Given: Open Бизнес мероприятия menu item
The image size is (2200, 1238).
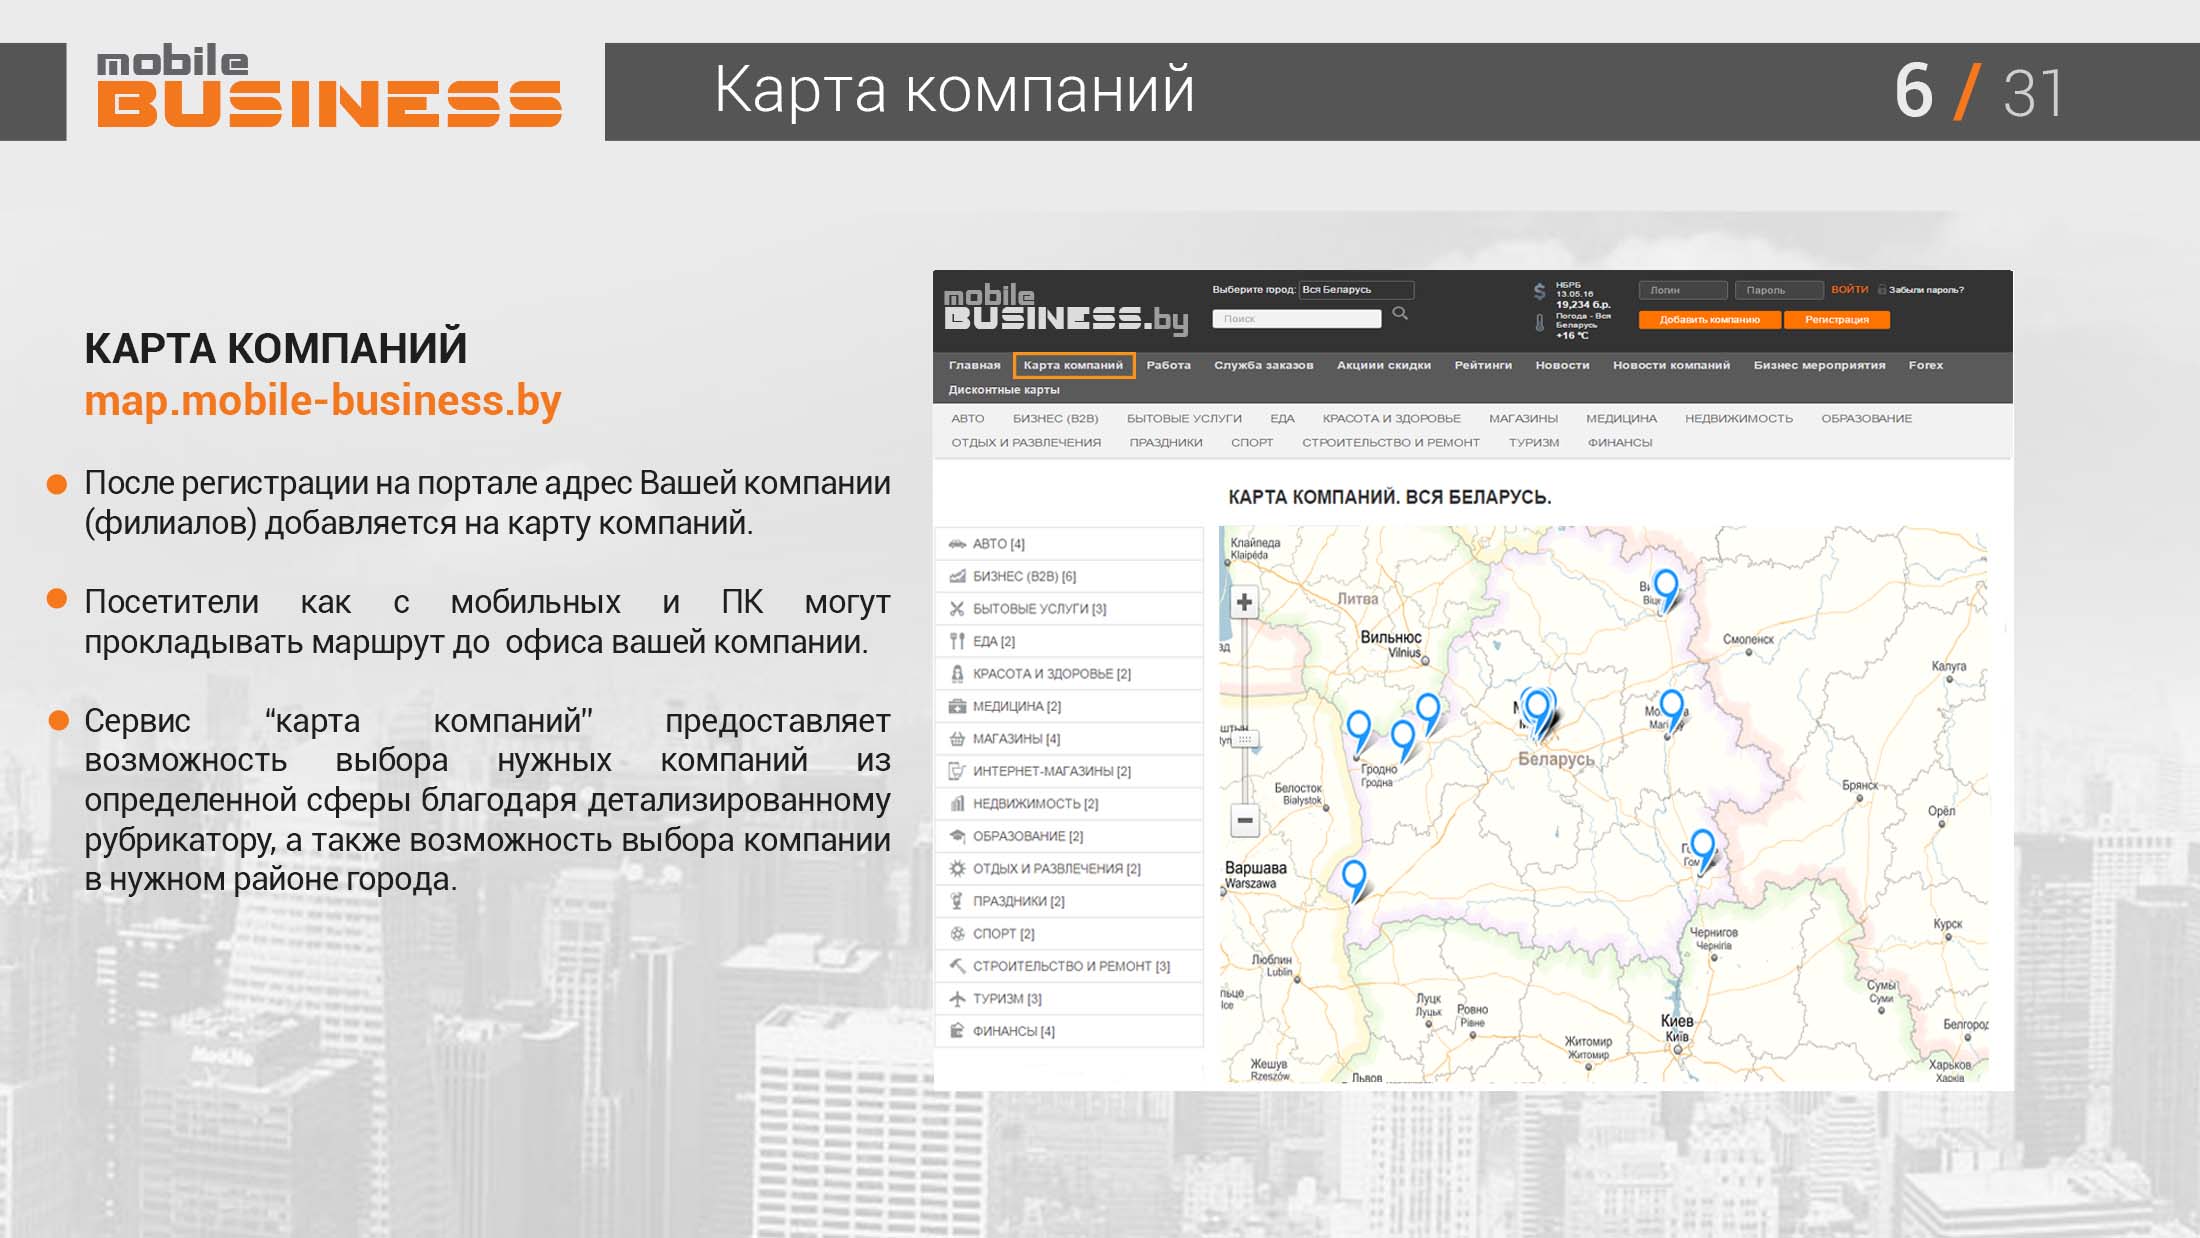Looking at the screenshot, I should tap(1819, 366).
